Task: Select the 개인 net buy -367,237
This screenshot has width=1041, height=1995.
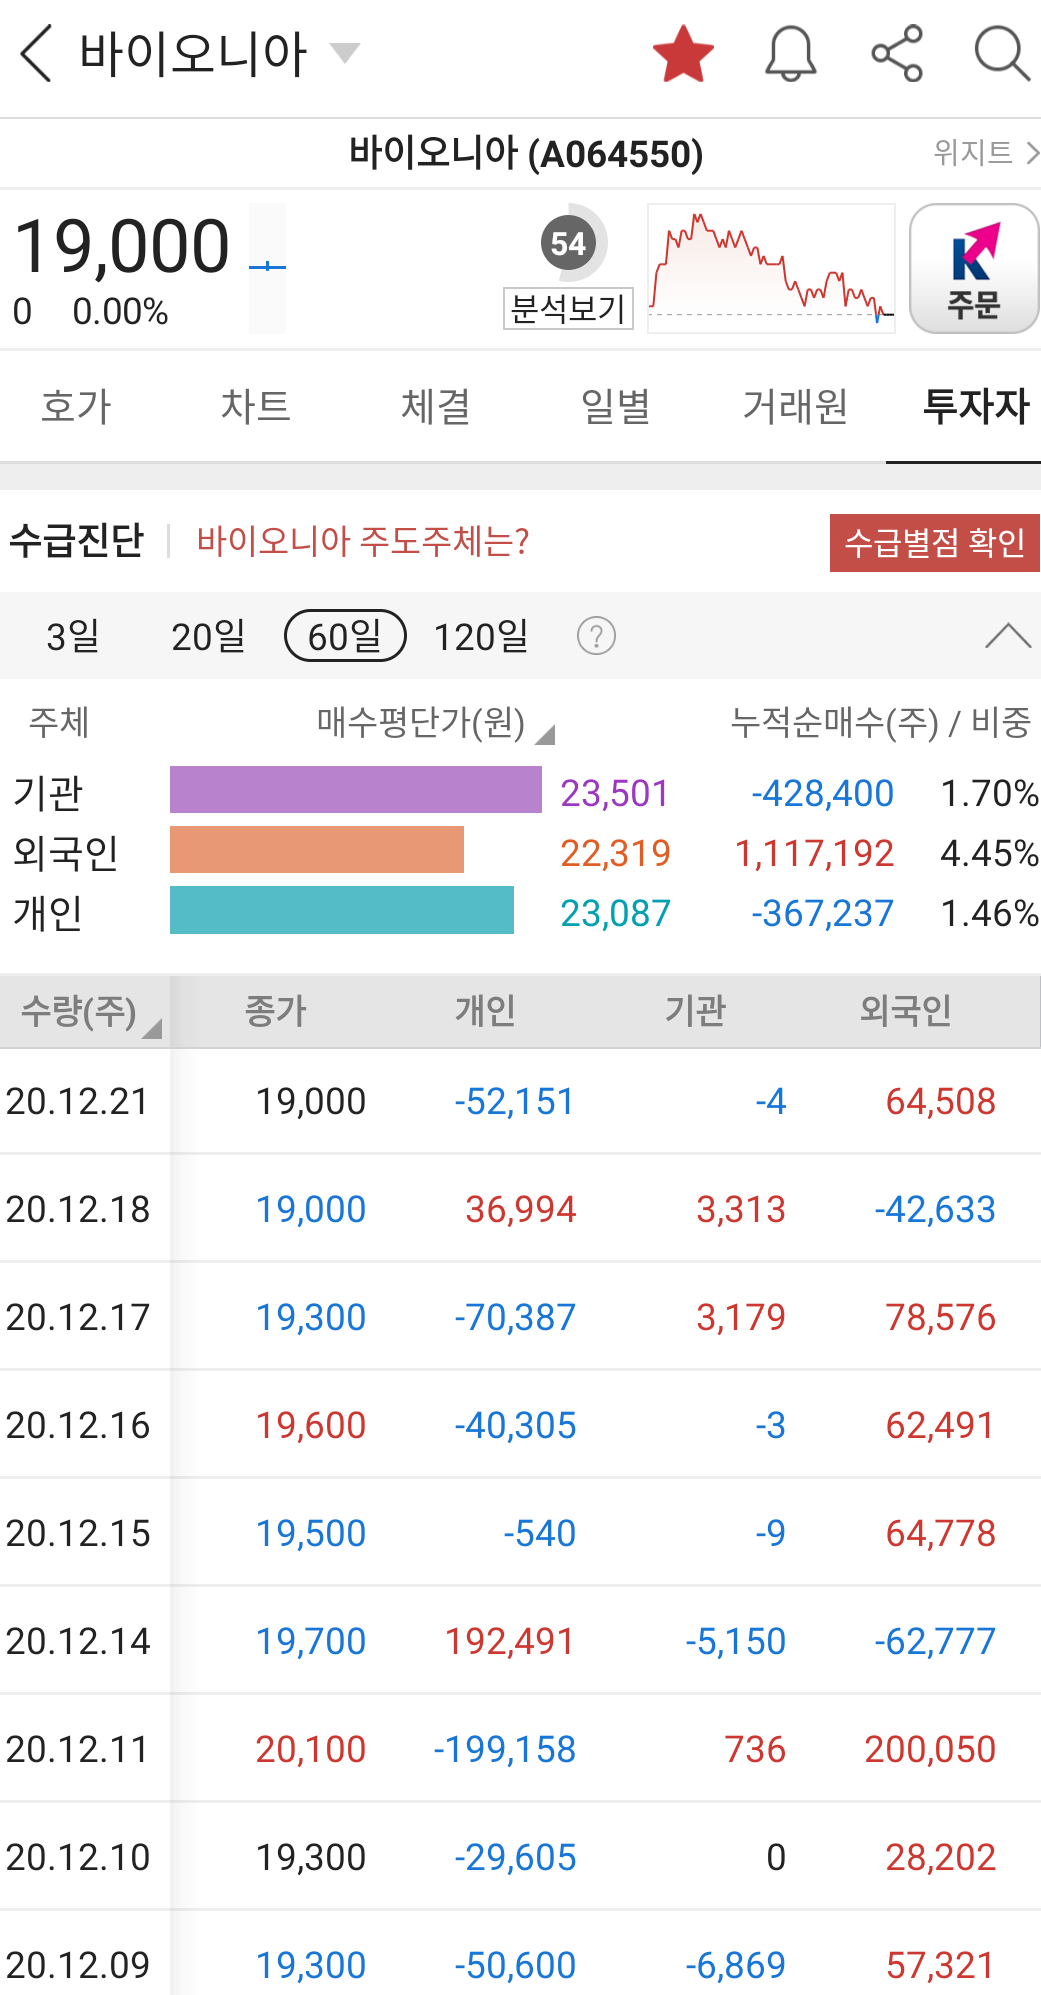Action: coord(822,913)
